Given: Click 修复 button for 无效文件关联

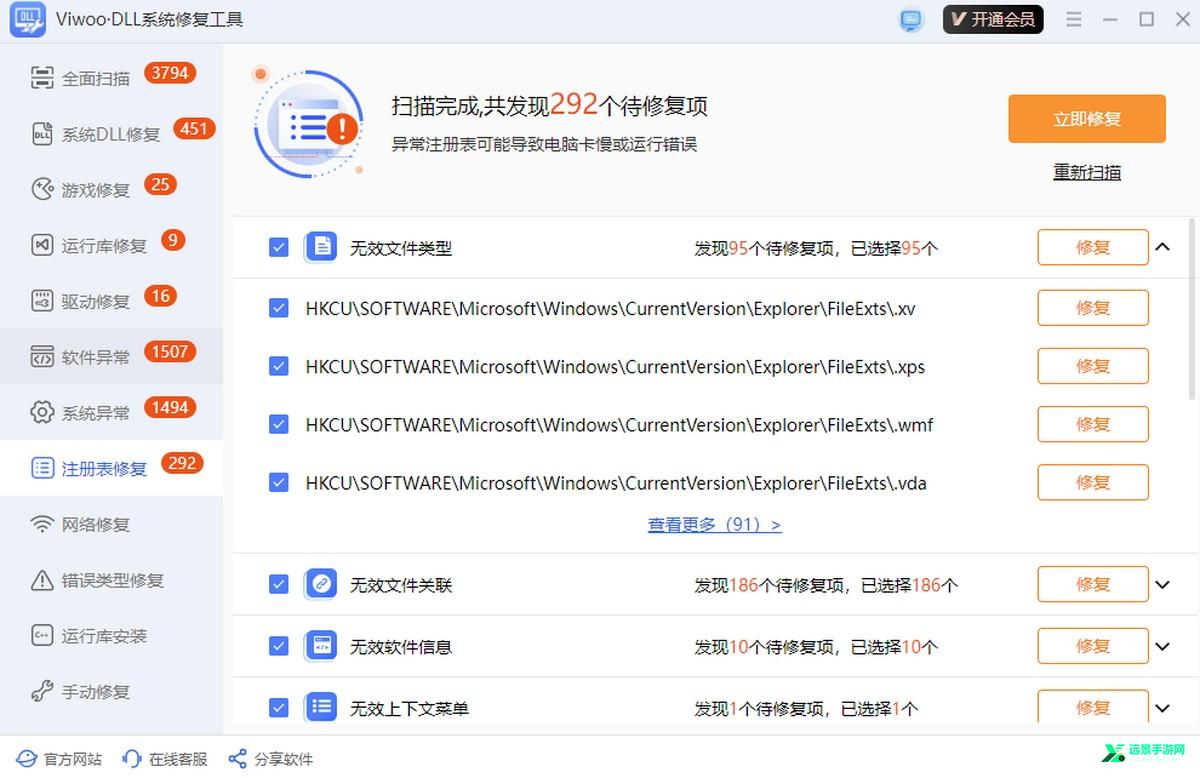Looking at the screenshot, I should pyautogui.click(x=1093, y=584).
